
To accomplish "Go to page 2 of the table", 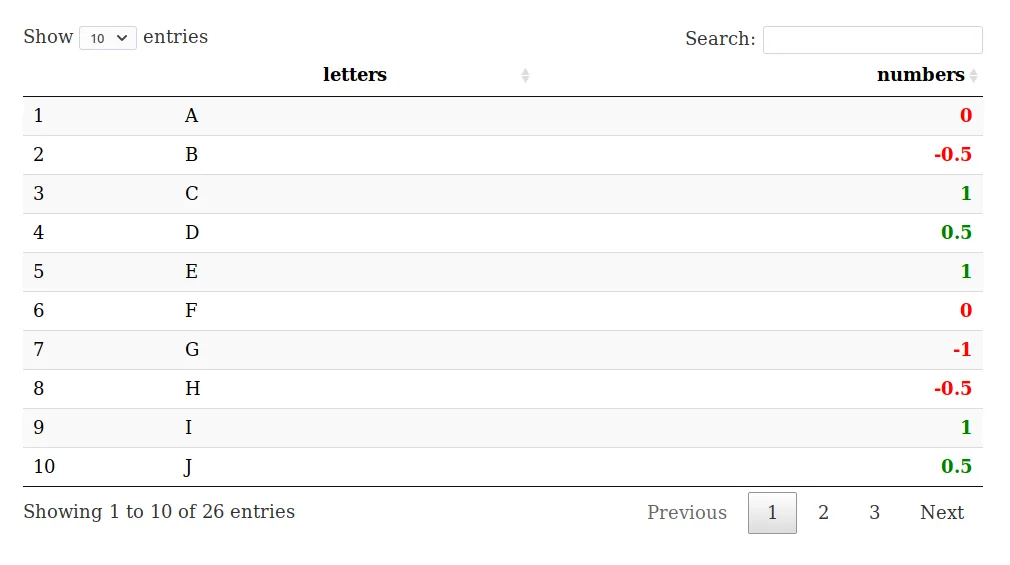I will tap(823, 513).
